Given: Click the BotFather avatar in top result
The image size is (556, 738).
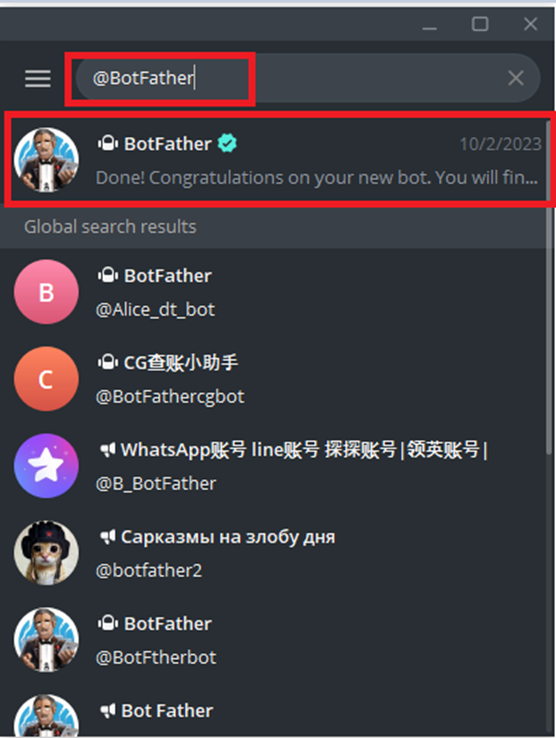Looking at the screenshot, I should (46, 160).
